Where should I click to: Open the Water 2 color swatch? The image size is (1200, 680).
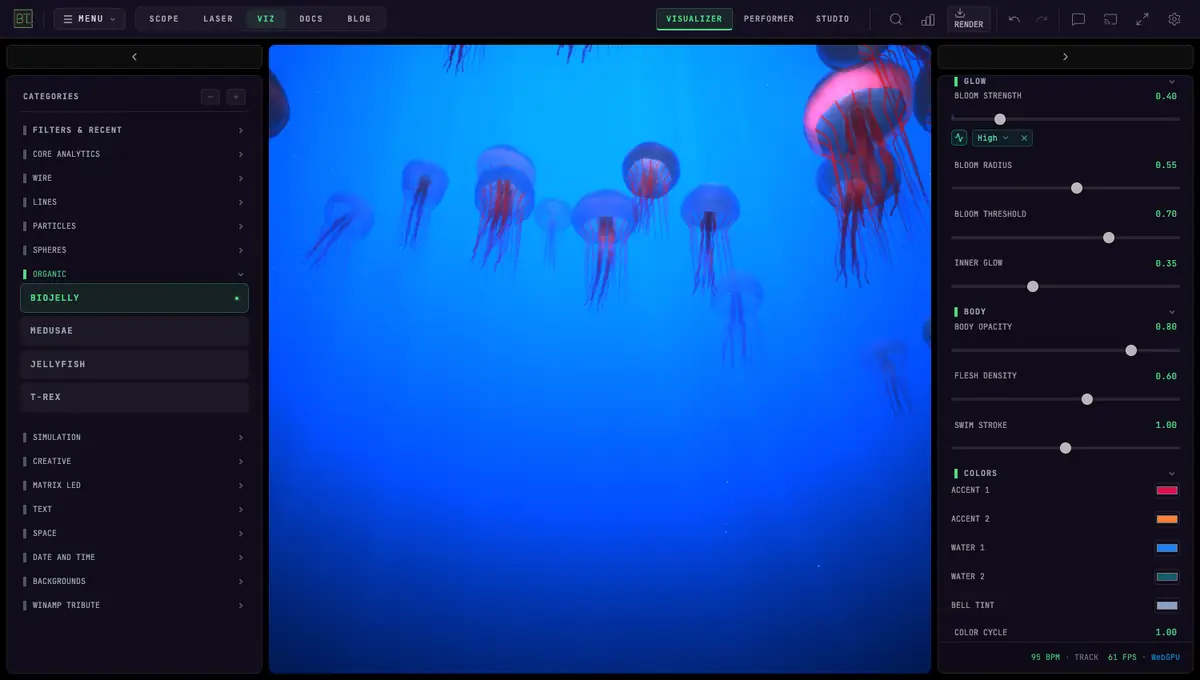pyautogui.click(x=1167, y=577)
